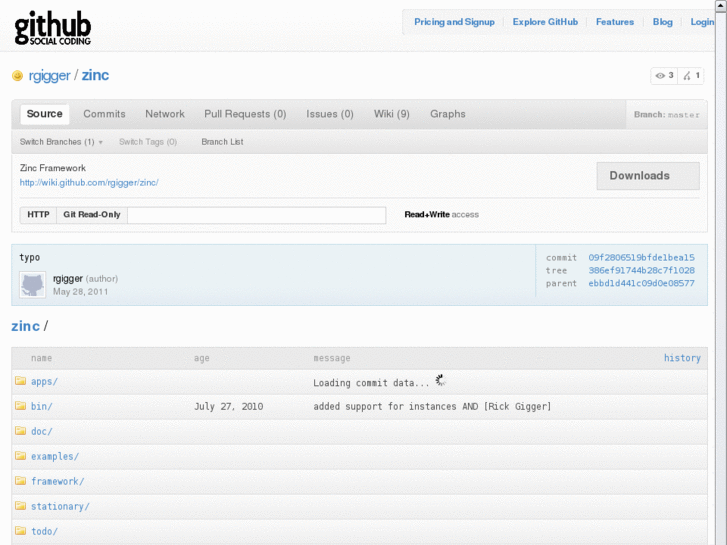
Task: Click the 'July 27, 2010' age cell
Action: pyautogui.click(x=229, y=406)
